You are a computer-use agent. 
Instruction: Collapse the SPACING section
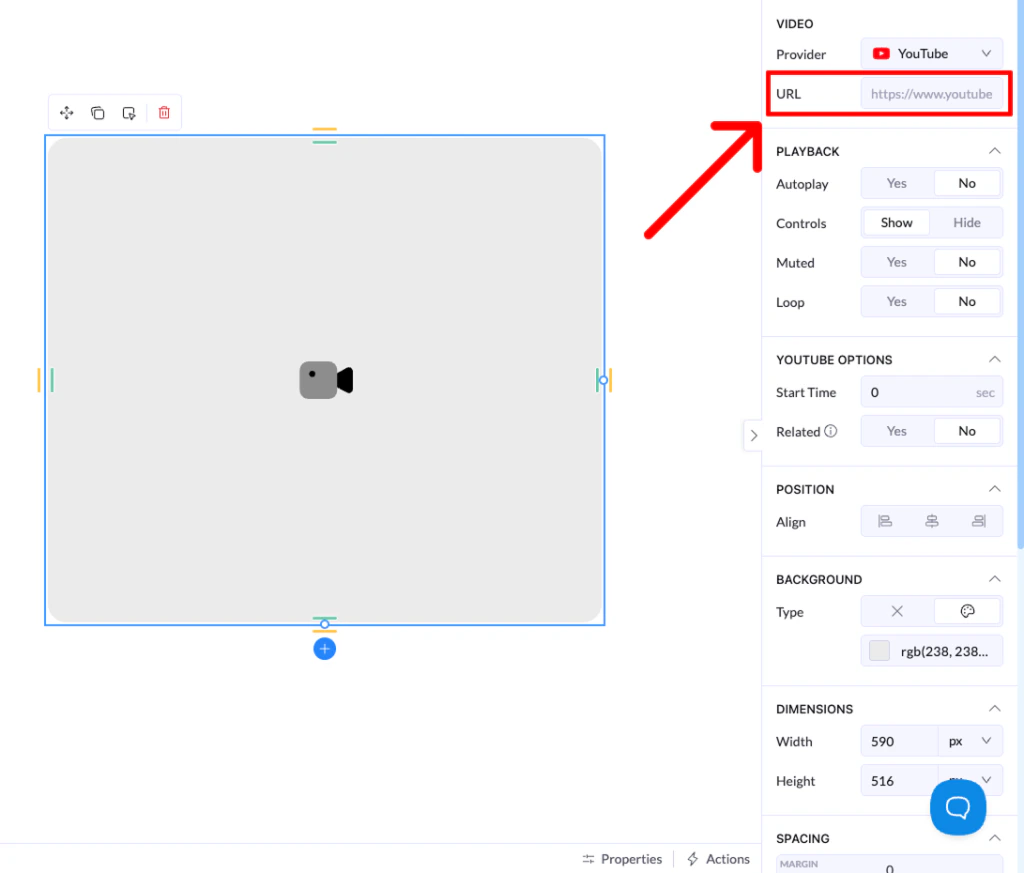pyautogui.click(x=995, y=838)
